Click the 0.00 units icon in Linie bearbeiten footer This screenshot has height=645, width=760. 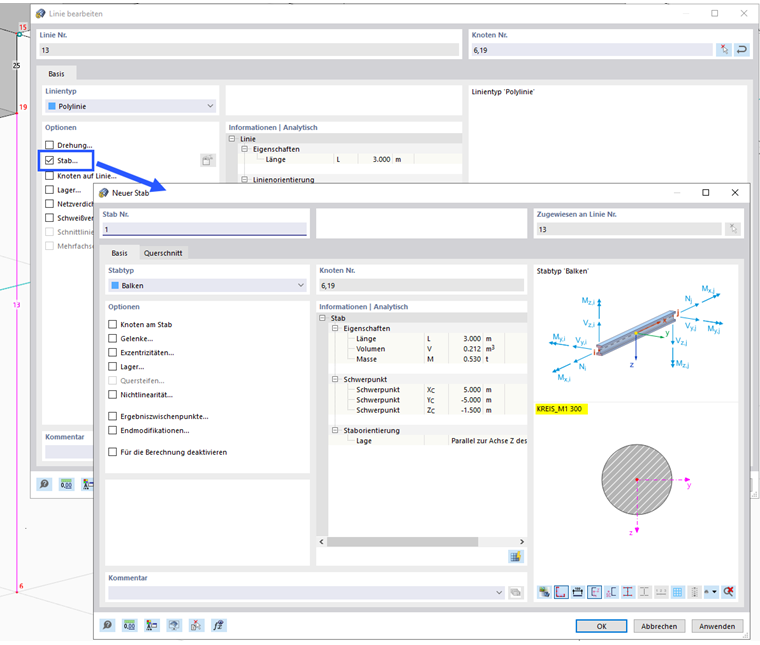pos(66,484)
